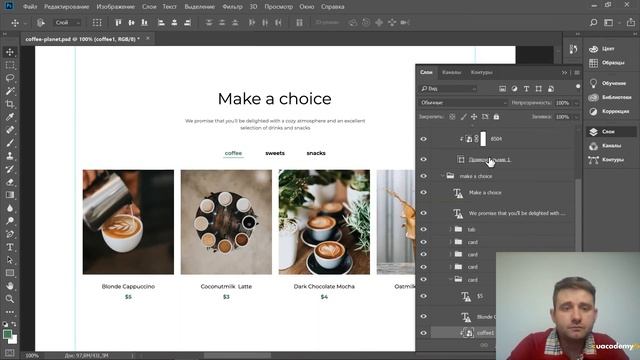Screen dimensions: 640x360
Task: Select the Rectangular Marquee tool
Action: click(10, 65)
